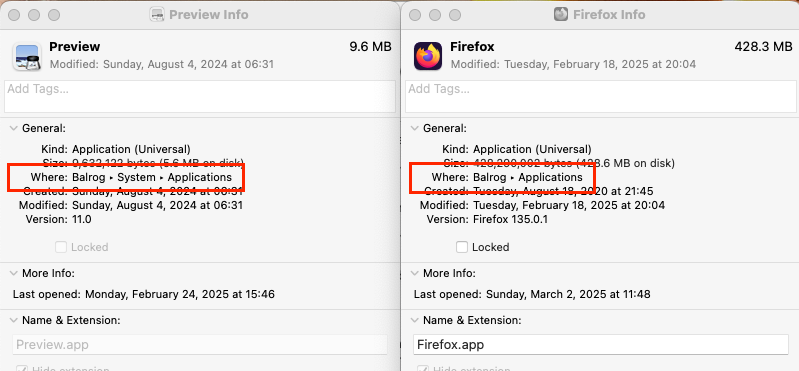799x371 pixels.
Task: Click the Preview.app name field
Action: (x=200, y=344)
